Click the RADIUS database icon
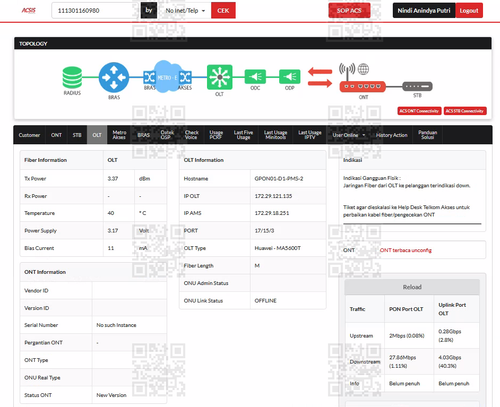 (x=72, y=77)
